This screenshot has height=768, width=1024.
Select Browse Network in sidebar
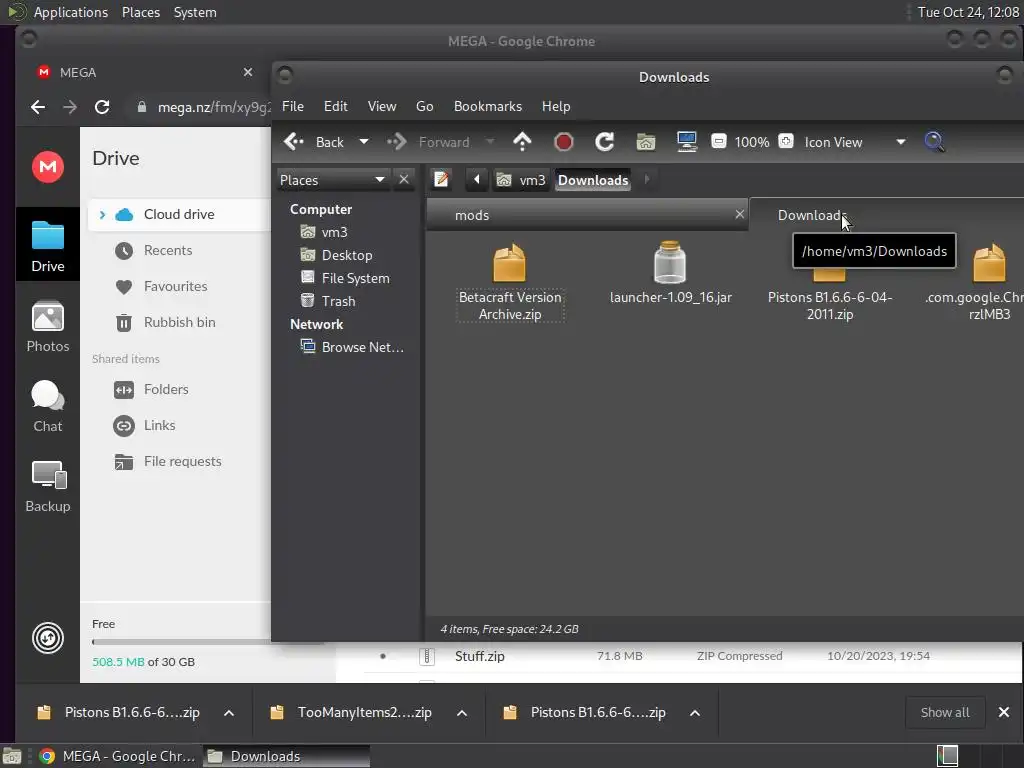[352, 347]
